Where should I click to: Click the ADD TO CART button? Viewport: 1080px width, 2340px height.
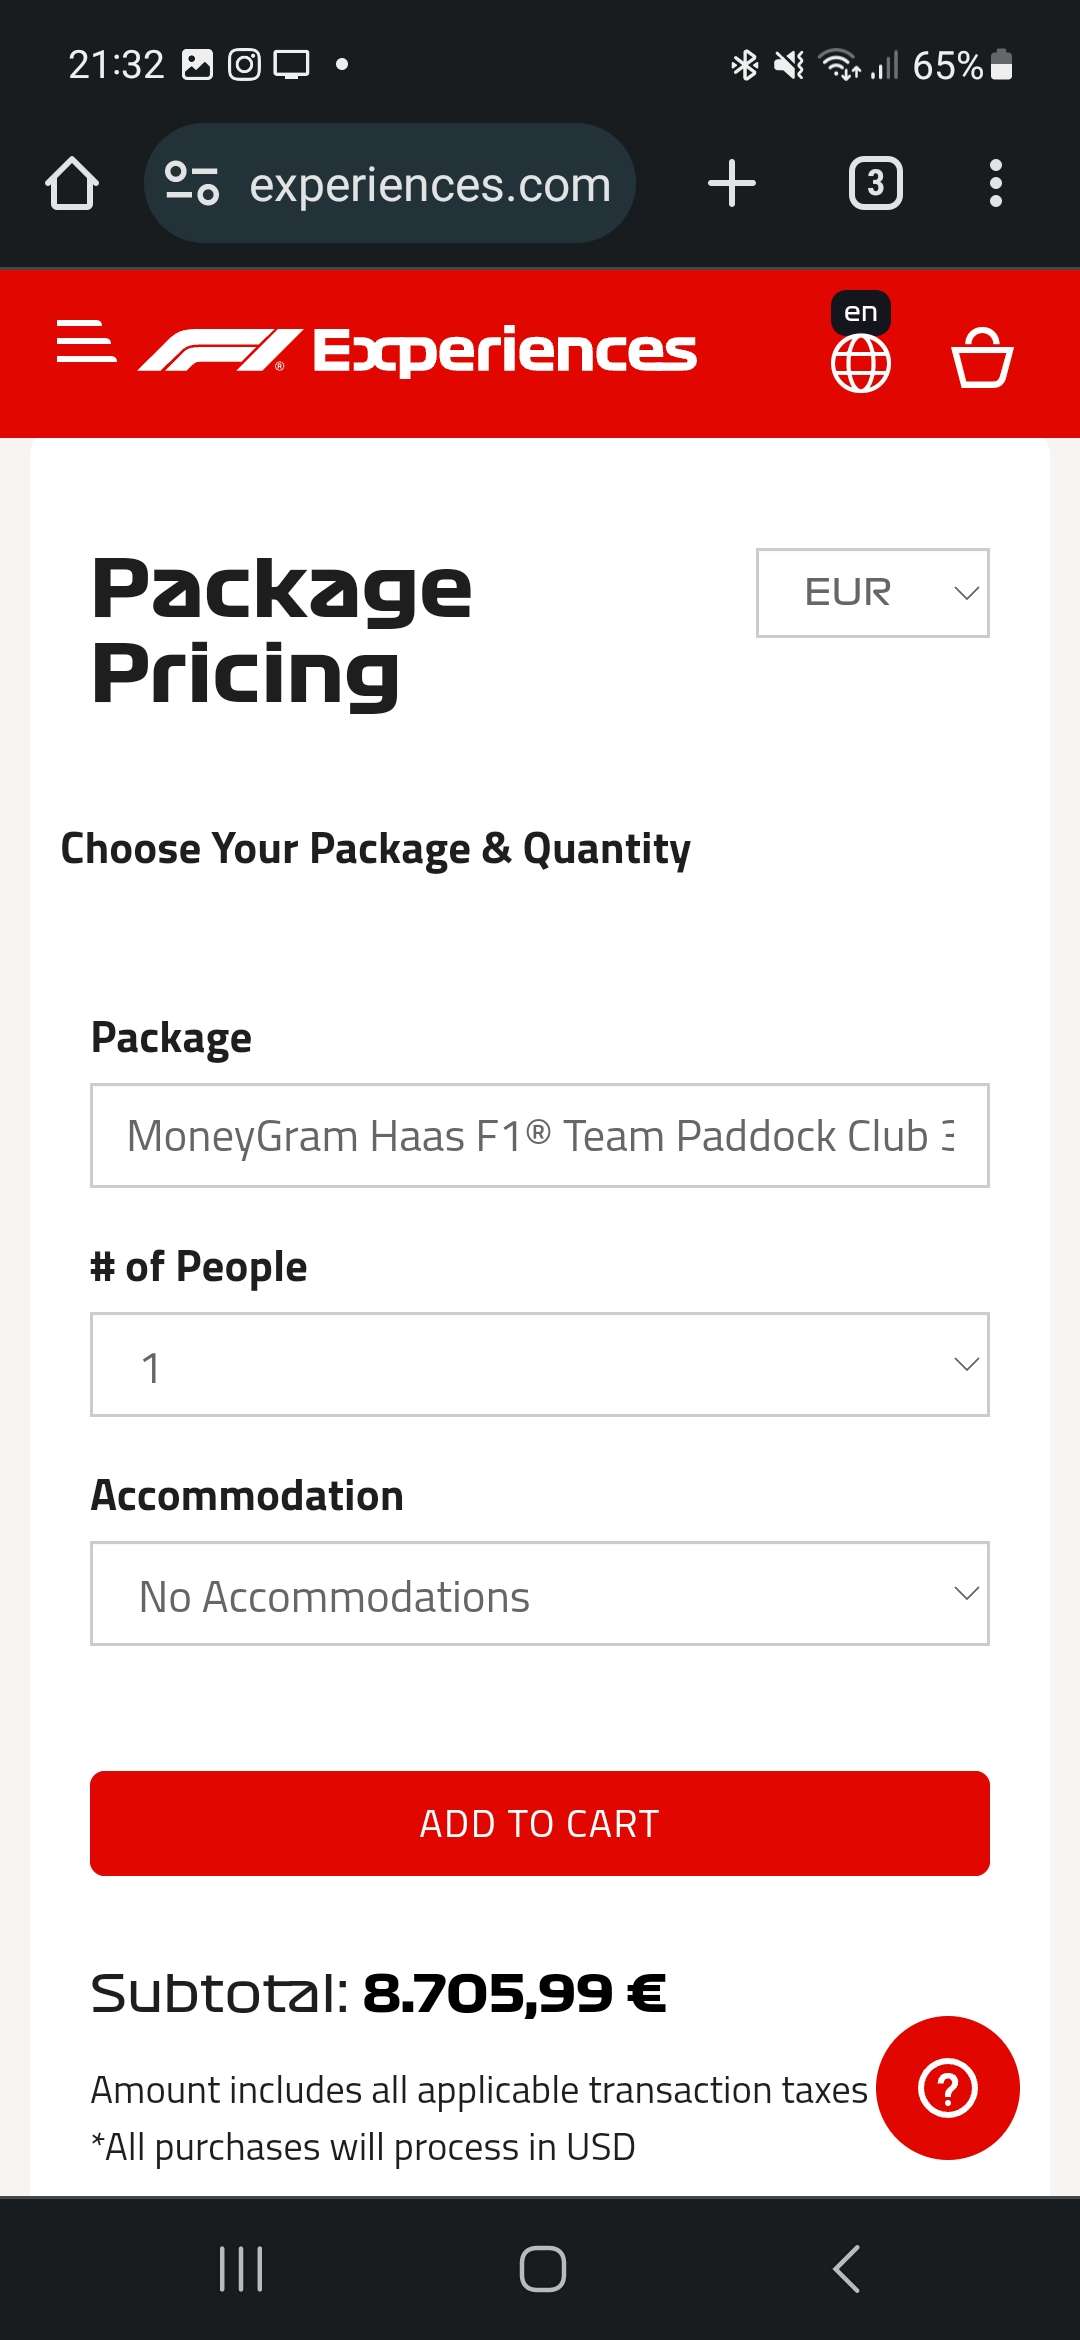[x=540, y=1824]
